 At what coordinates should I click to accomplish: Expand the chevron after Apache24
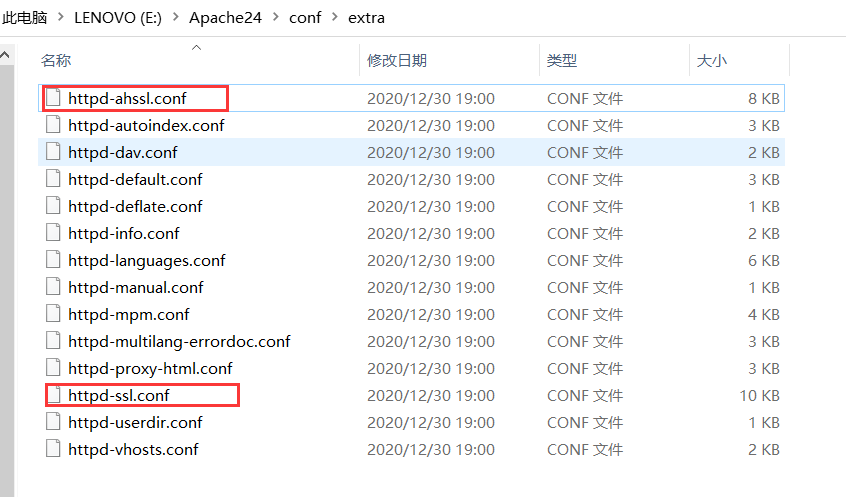point(275,17)
